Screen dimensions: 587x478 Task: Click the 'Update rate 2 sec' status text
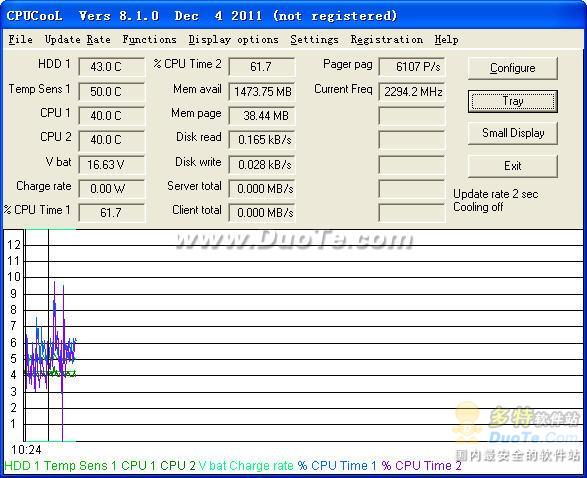495,194
